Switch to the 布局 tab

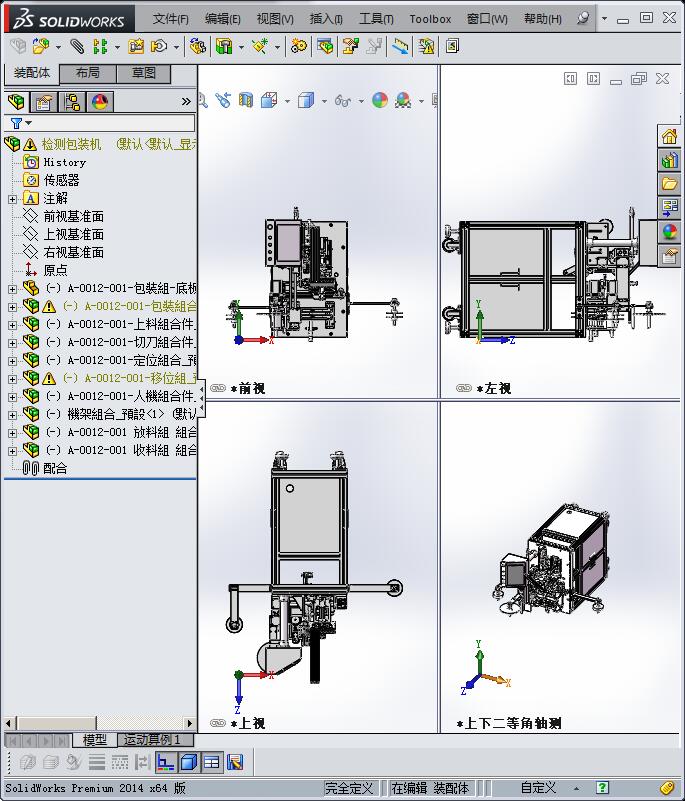tap(88, 73)
